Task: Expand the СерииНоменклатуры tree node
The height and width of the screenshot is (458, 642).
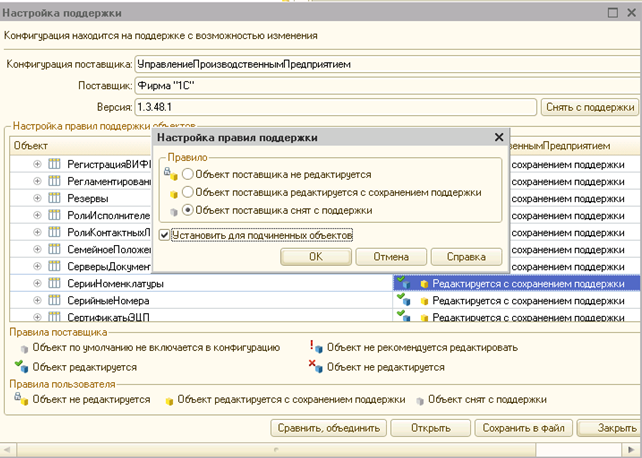Action: pyautogui.click(x=37, y=283)
